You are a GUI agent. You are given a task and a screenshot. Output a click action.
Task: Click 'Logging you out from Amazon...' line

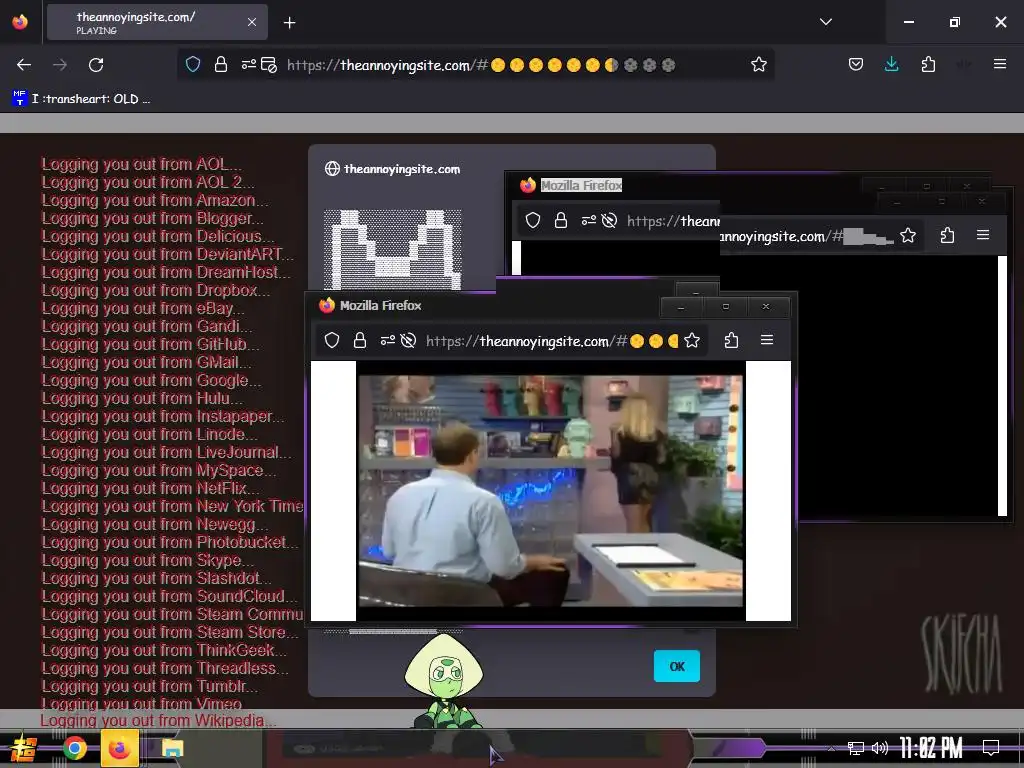(155, 200)
